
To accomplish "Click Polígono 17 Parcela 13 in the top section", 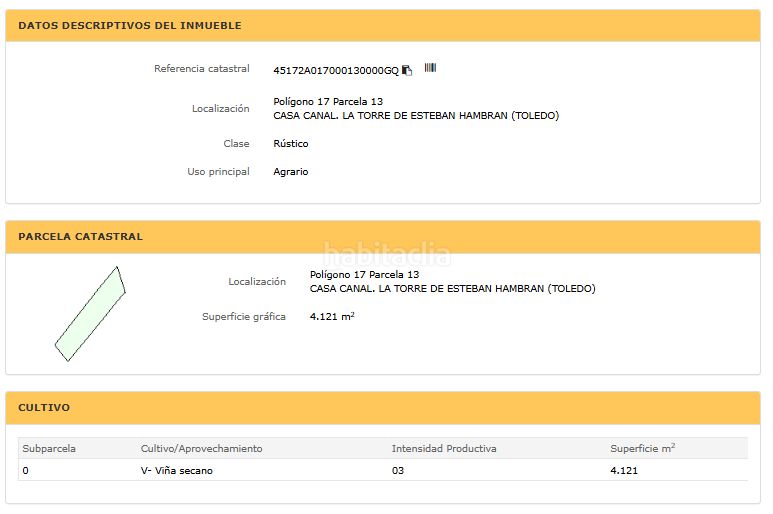I will [x=328, y=102].
